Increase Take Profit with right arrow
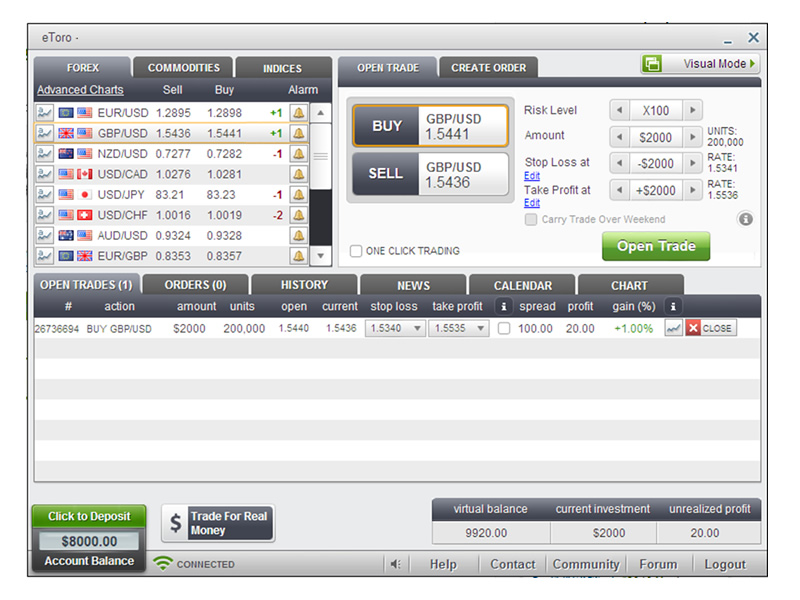This screenshot has height=600, width=800. coord(692,190)
